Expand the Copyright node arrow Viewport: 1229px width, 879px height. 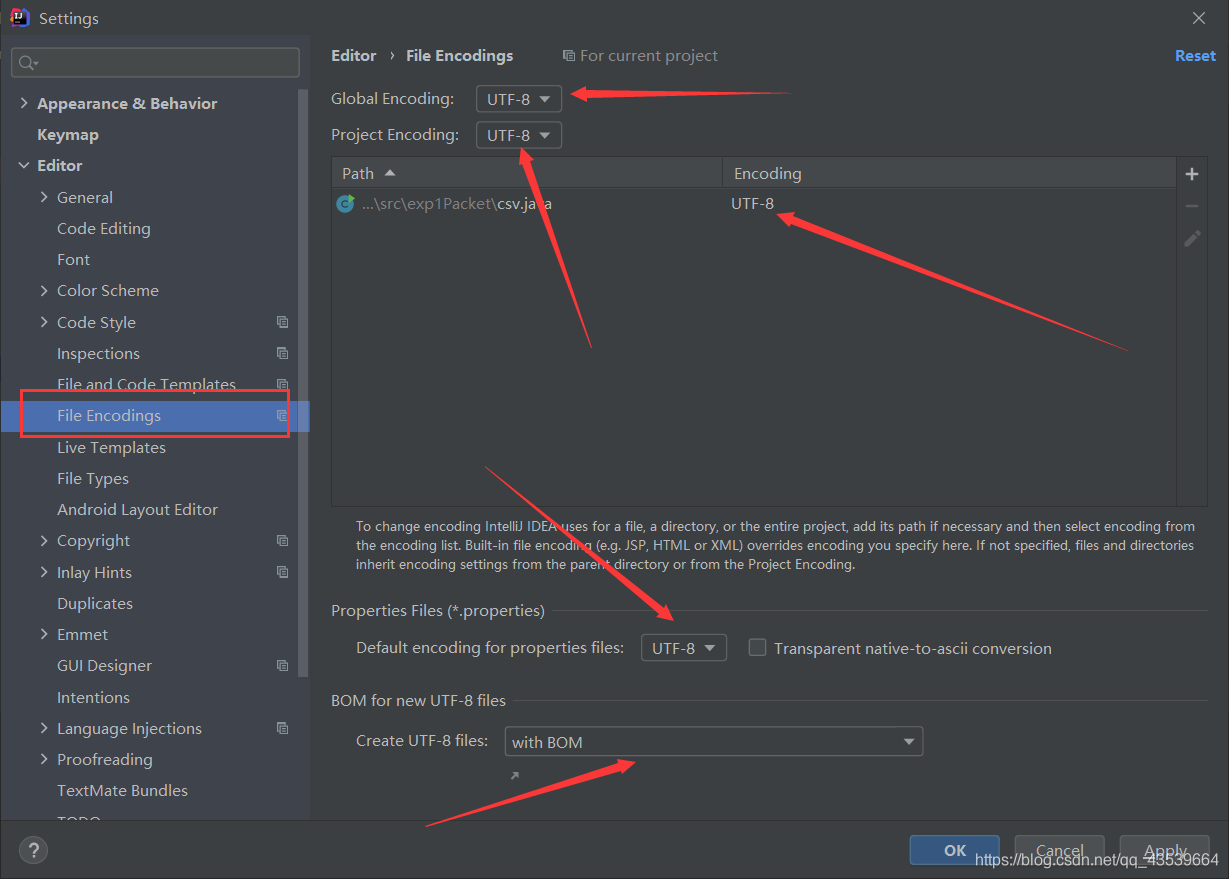[x=44, y=540]
